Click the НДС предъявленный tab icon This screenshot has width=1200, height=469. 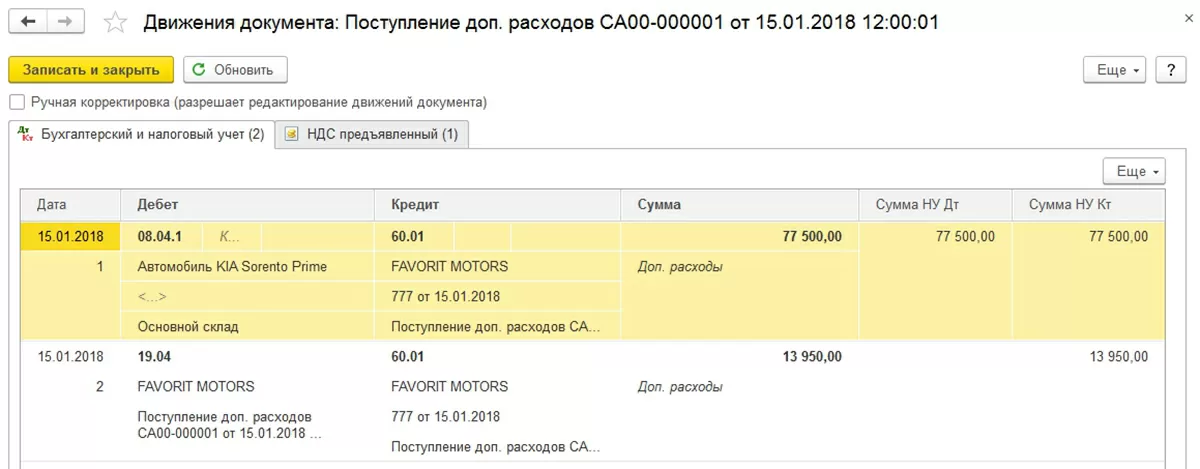coord(292,135)
